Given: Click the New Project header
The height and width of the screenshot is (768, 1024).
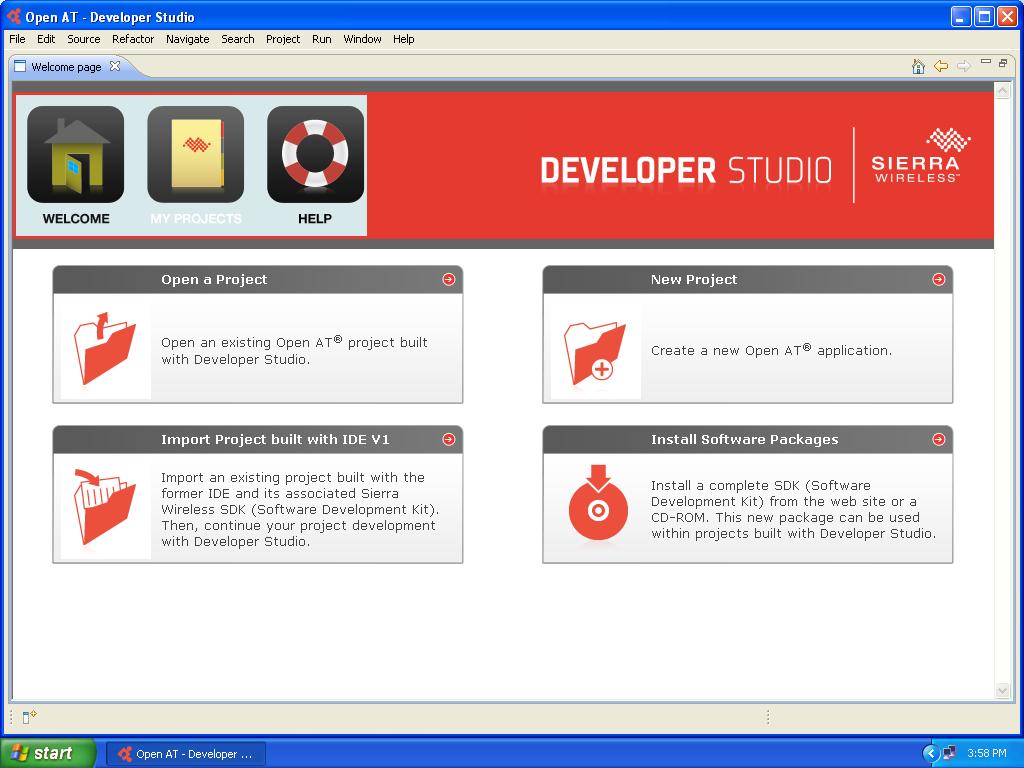Looking at the screenshot, I should (x=748, y=280).
